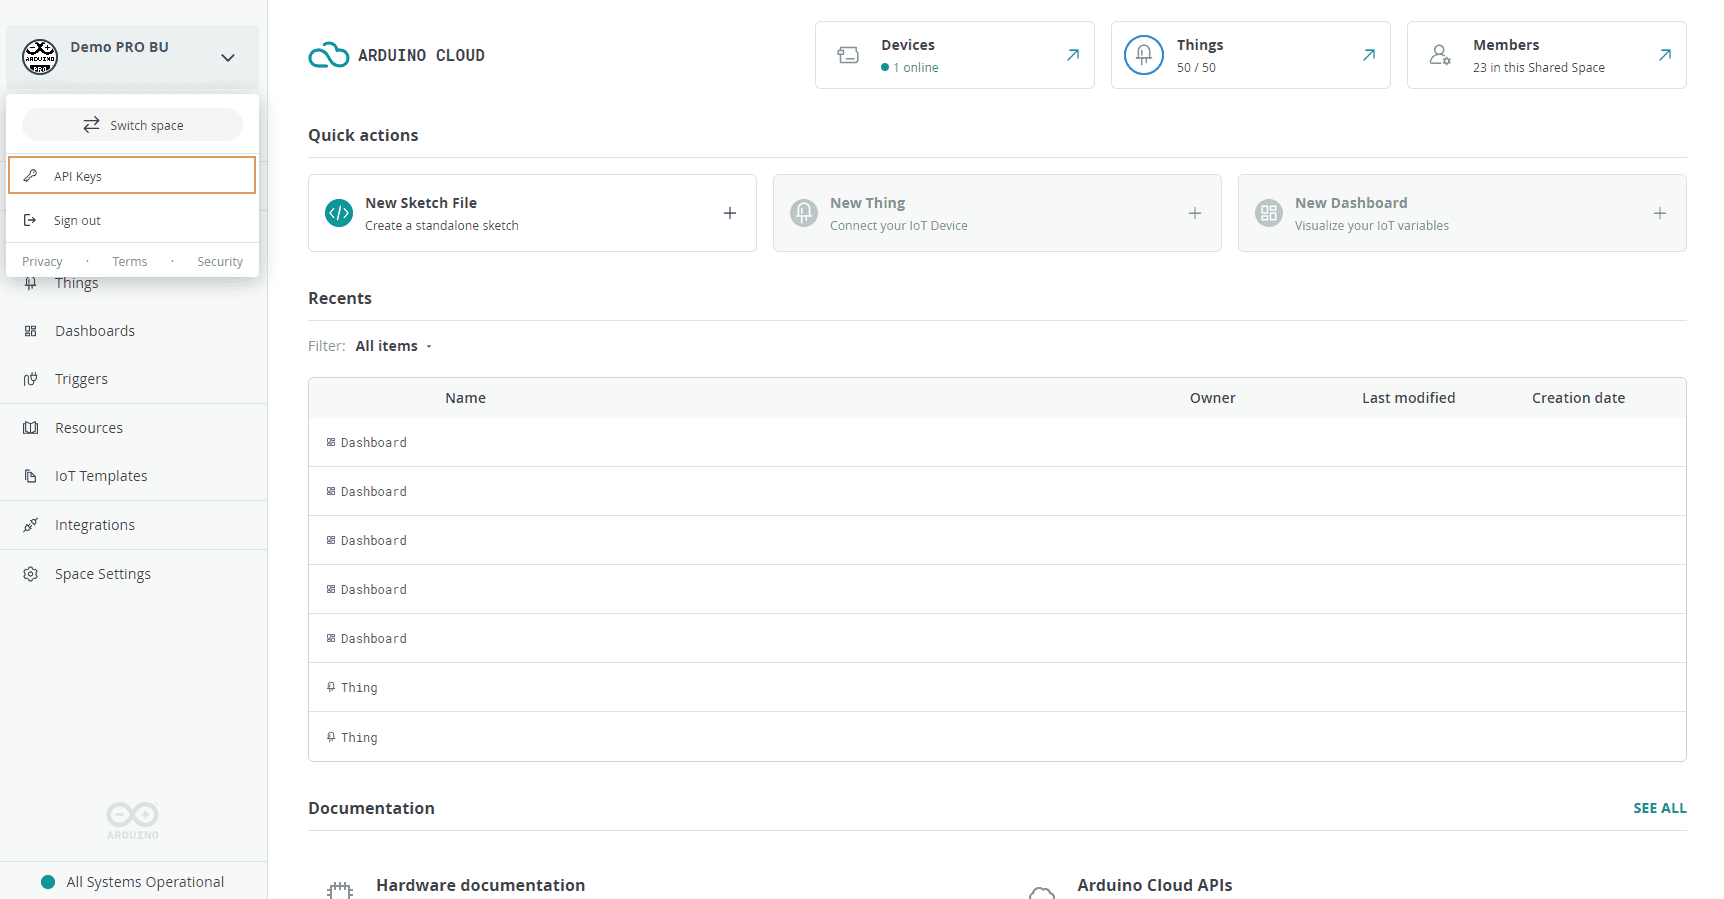
Task: Open Resources in the sidebar
Action: (89, 428)
